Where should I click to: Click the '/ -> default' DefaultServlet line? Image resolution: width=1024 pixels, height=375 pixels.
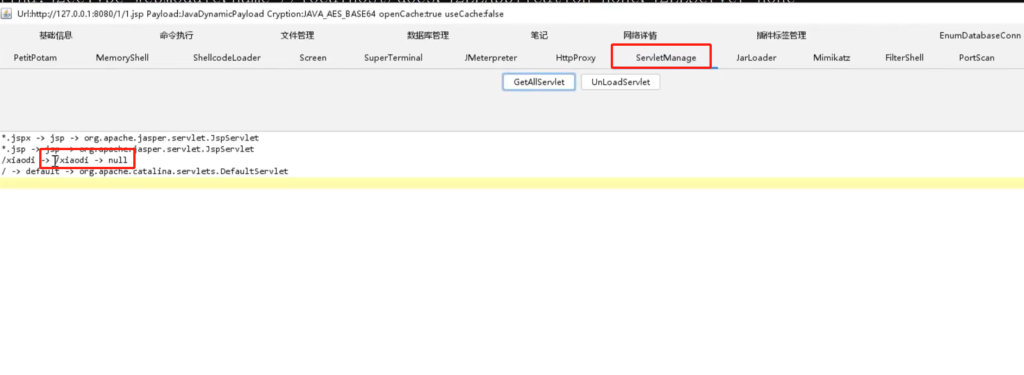145,171
